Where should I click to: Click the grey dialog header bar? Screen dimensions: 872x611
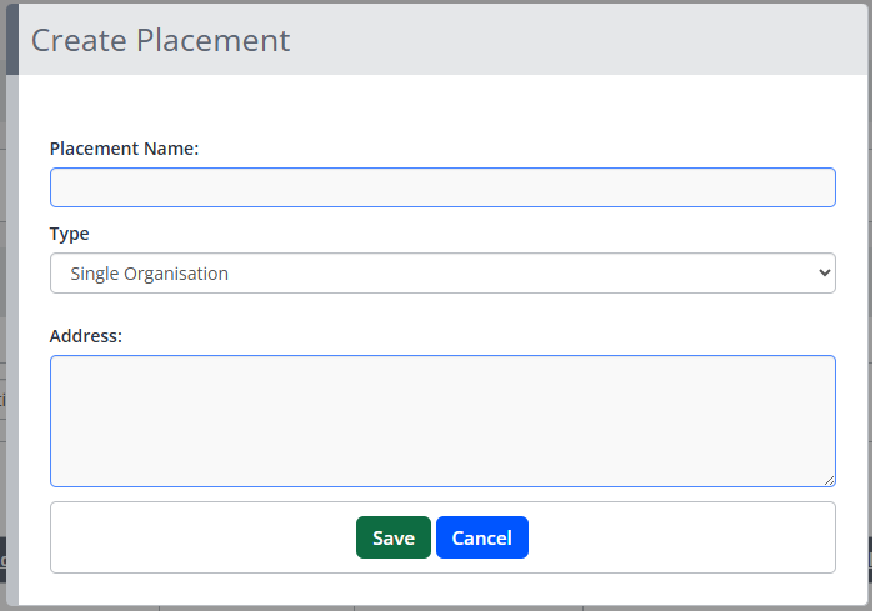click(x=580, y=40)
